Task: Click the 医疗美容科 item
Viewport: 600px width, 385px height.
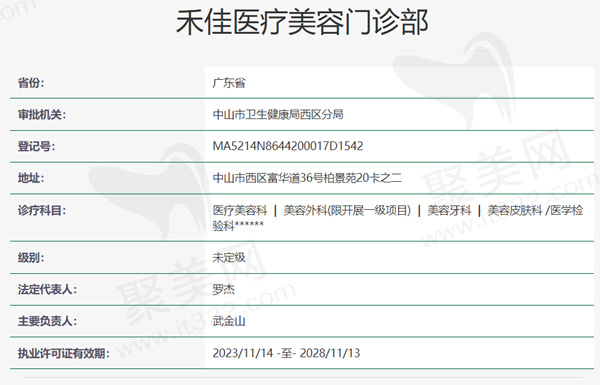Action: click(x=240, y=210)
